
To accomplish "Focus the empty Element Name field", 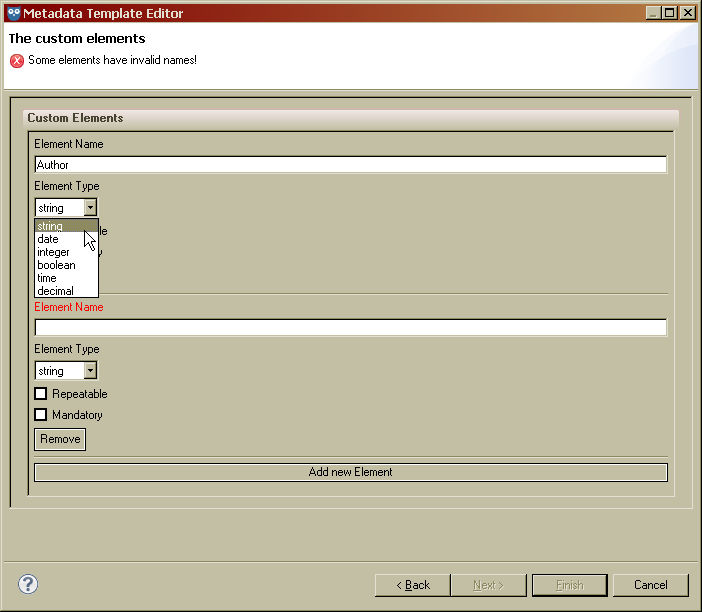I will [350, 328].
